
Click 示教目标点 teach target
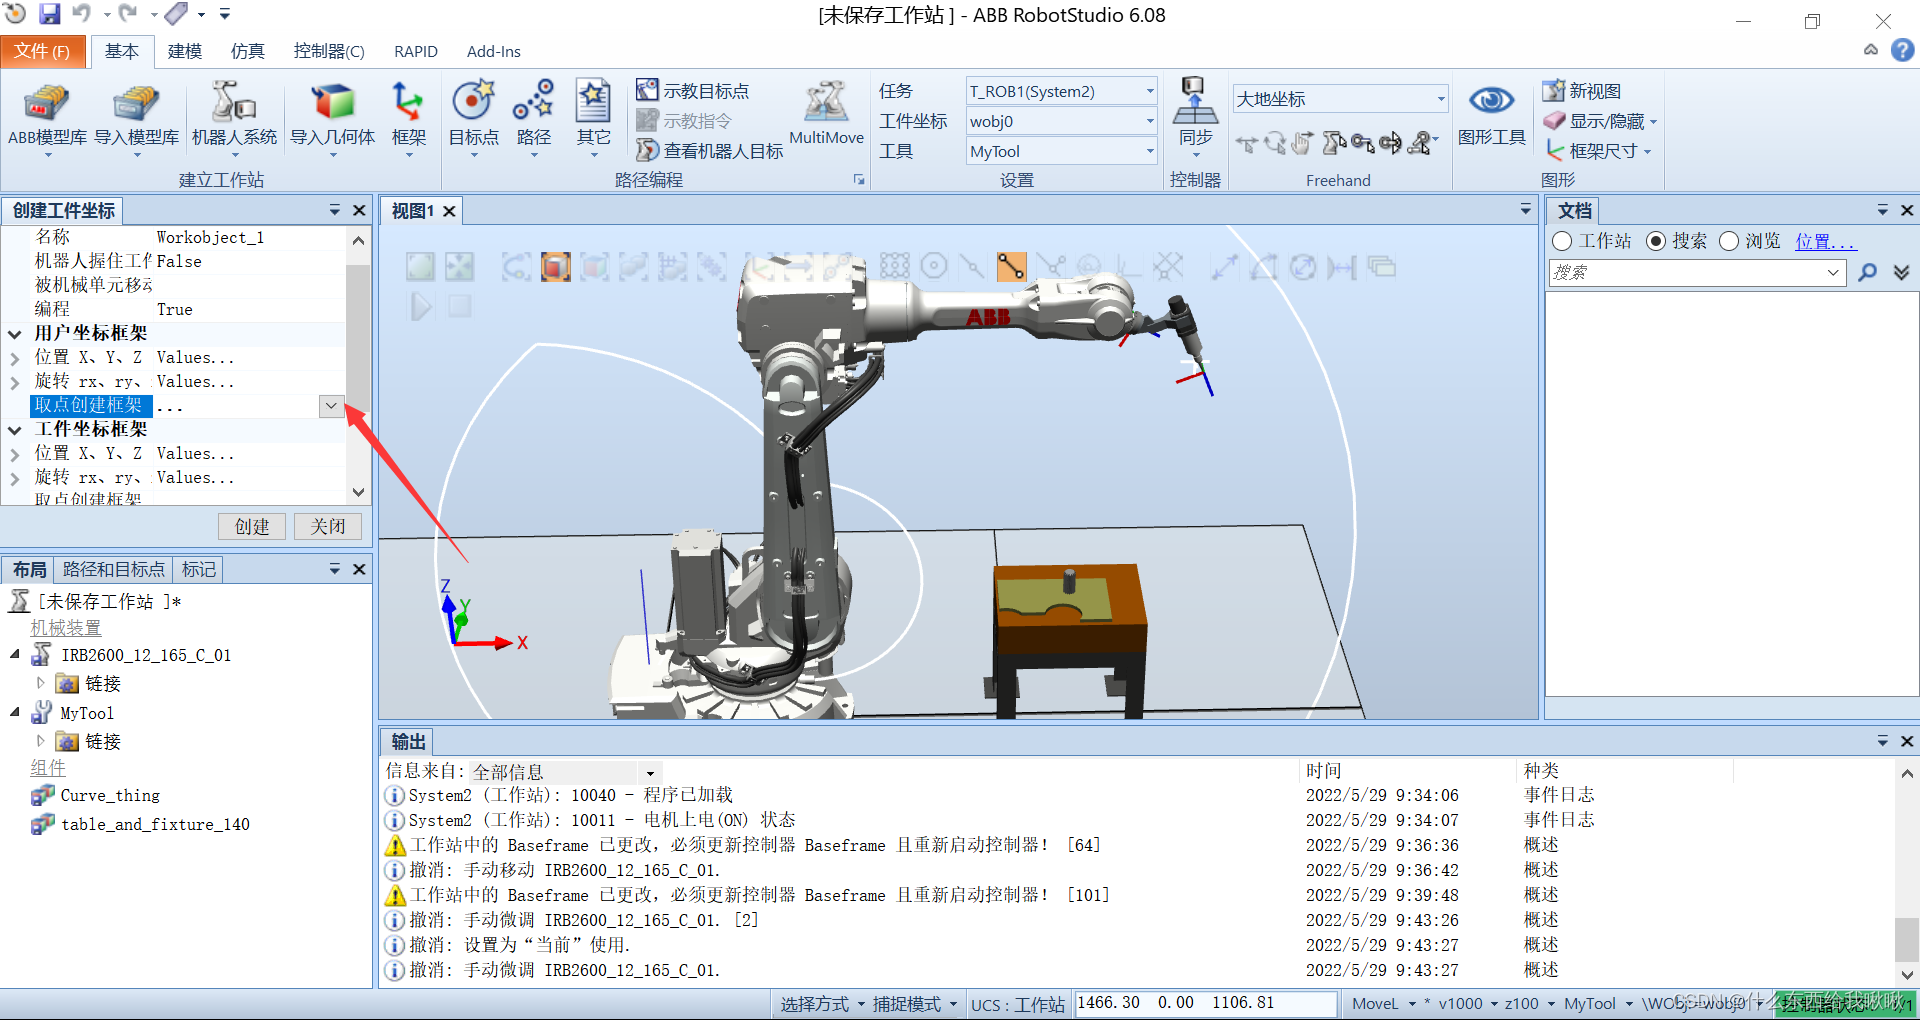[x=693, y=91]
